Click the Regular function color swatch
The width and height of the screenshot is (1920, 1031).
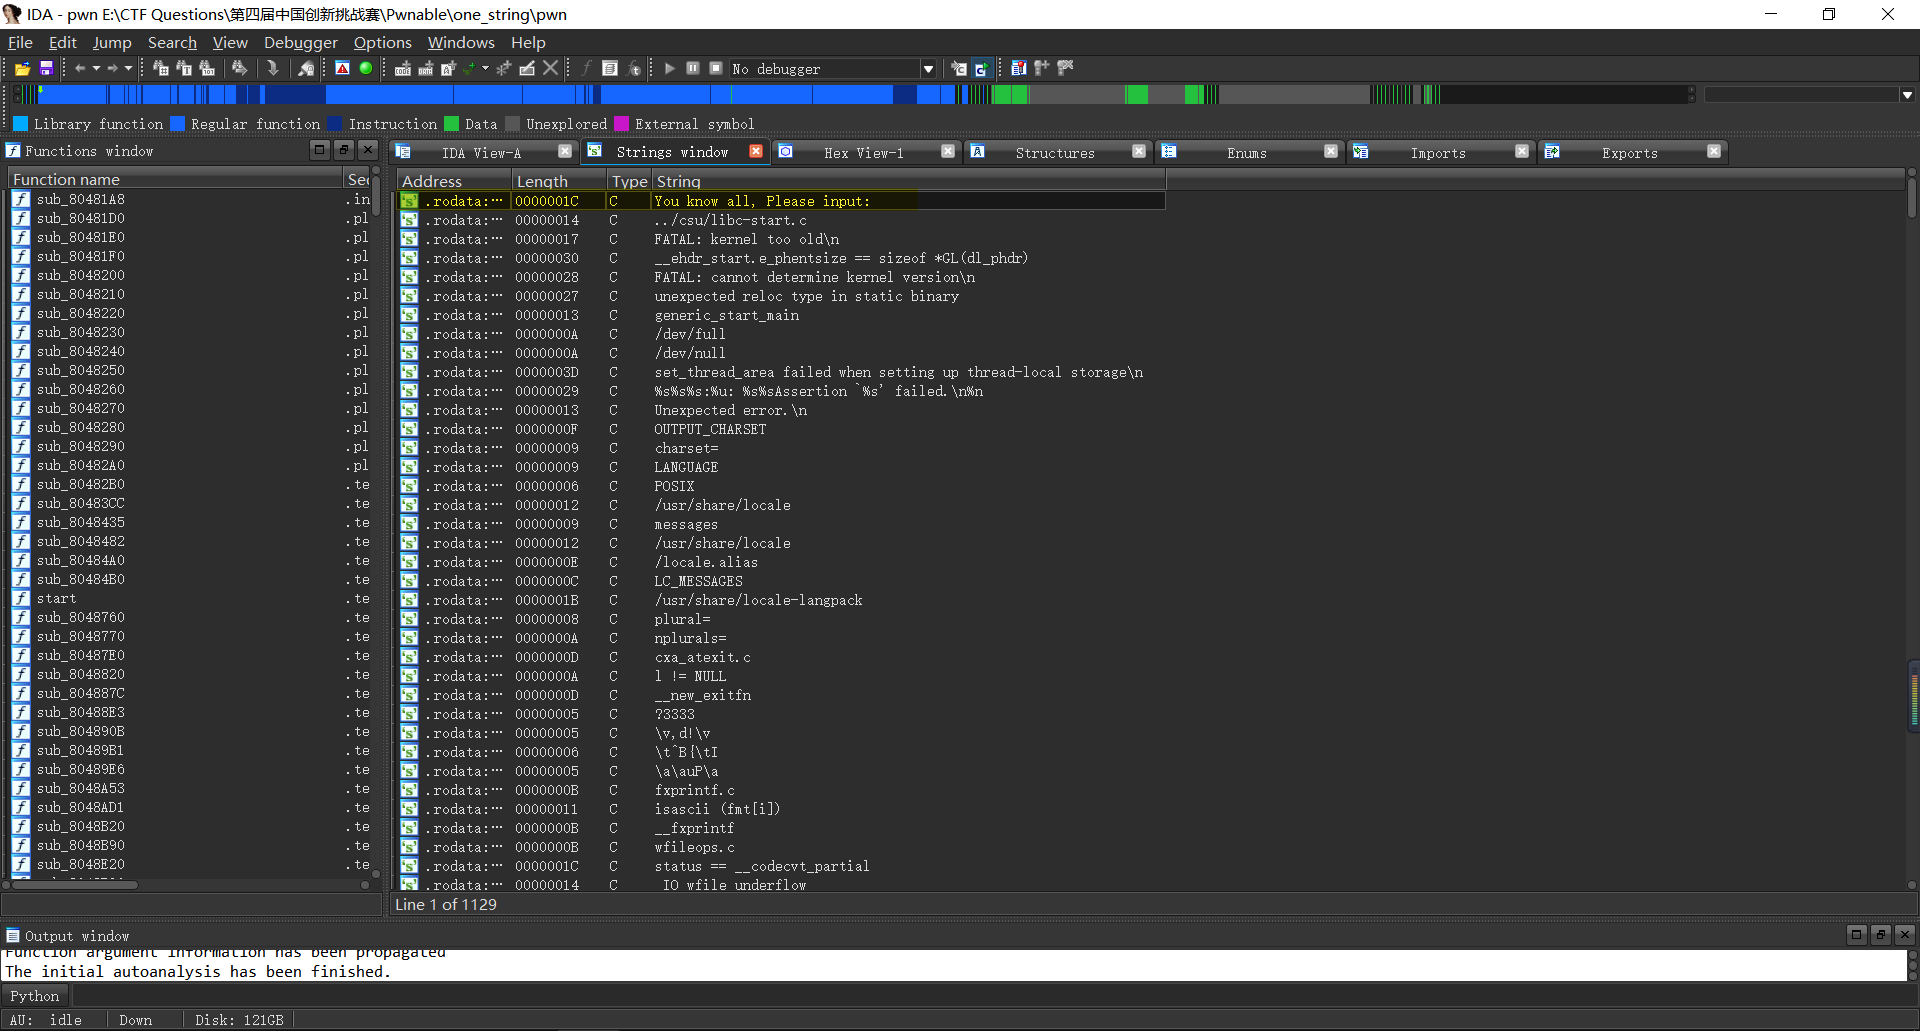(178, 124)
